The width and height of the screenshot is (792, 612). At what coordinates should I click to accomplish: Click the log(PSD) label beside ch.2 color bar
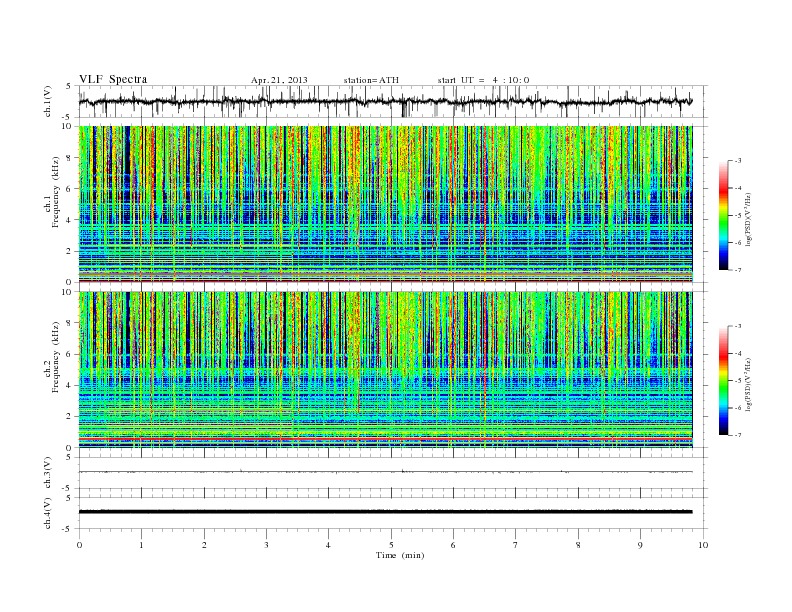(x=749, y=384)
